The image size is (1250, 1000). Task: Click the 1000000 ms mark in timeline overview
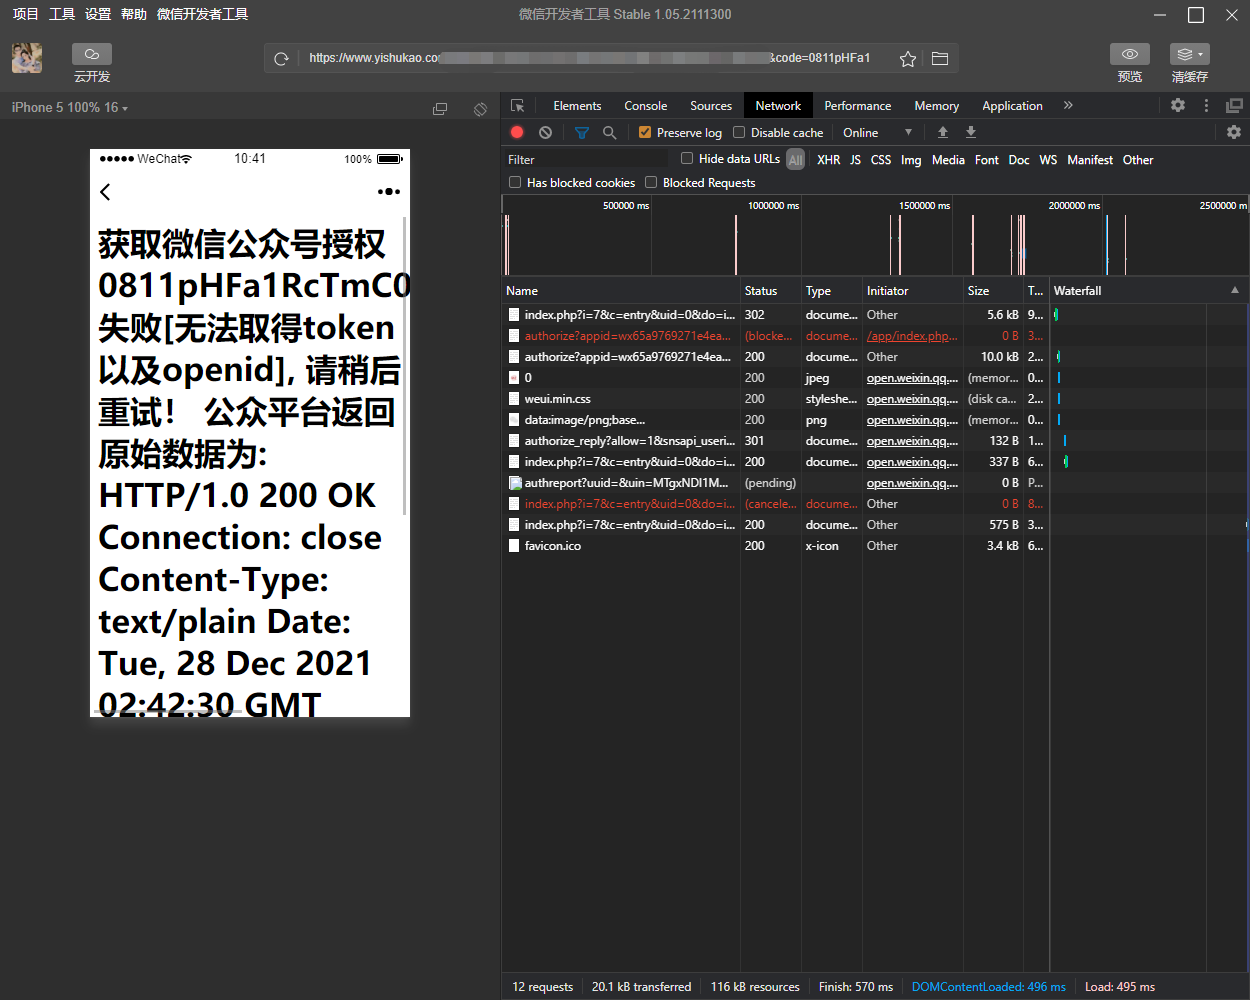773,205
